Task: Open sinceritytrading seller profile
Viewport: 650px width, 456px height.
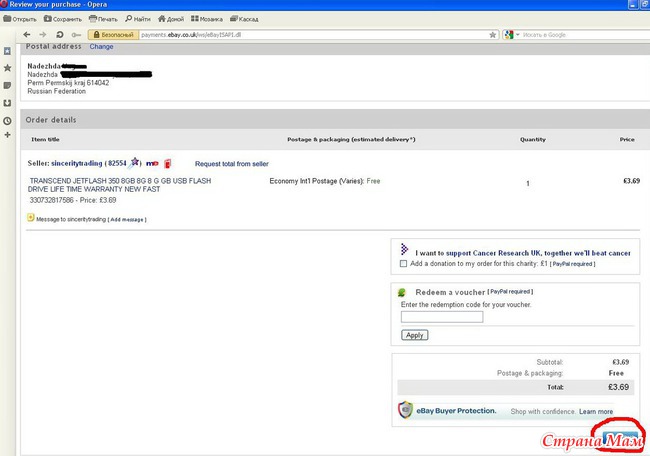Action: click(77, 163)
